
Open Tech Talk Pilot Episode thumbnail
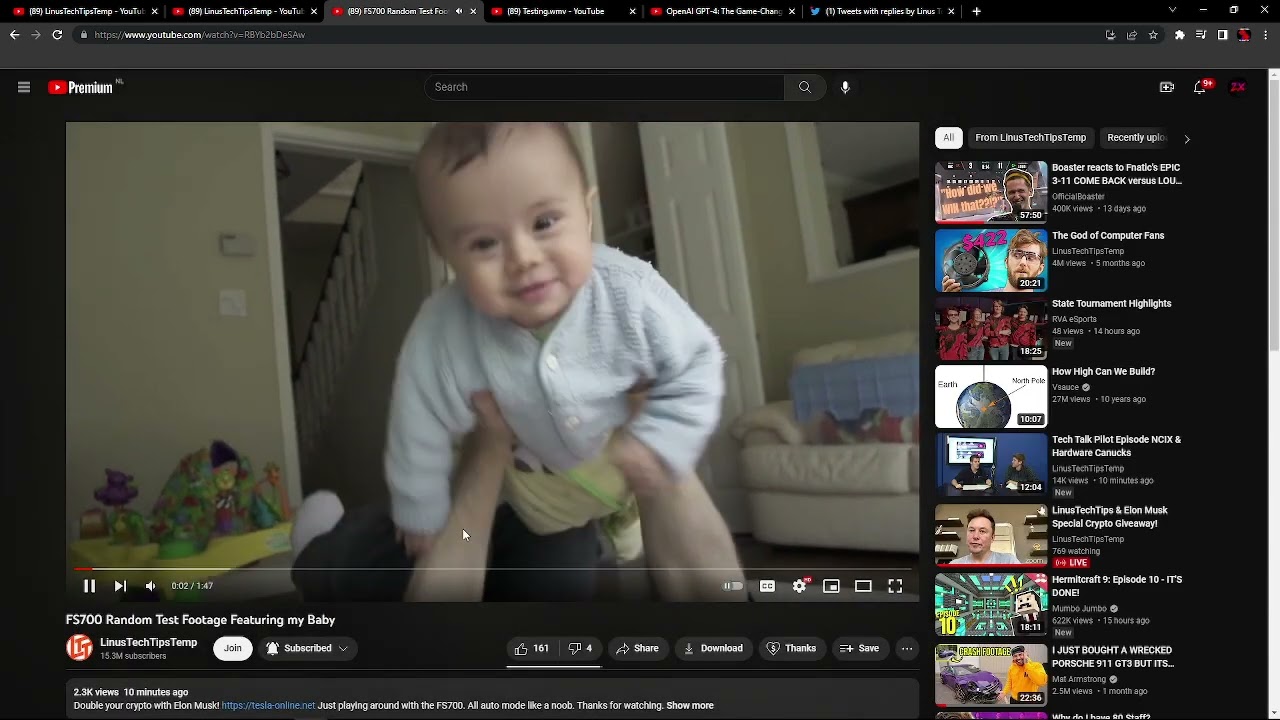[x=991, y=464]
